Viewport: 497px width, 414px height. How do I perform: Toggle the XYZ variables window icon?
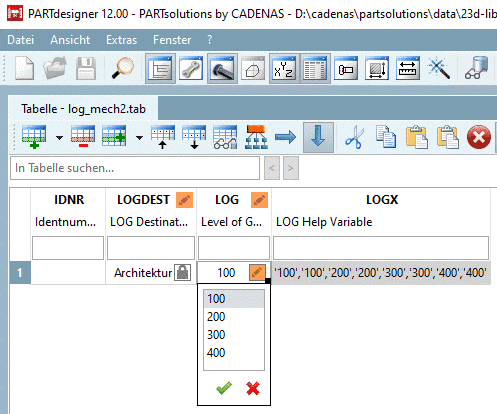(x=284, y=69)
